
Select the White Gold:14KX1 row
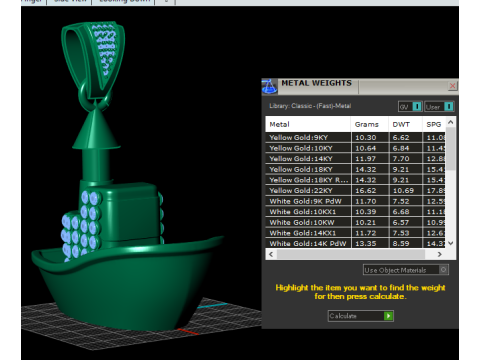(x=355, y=233)
